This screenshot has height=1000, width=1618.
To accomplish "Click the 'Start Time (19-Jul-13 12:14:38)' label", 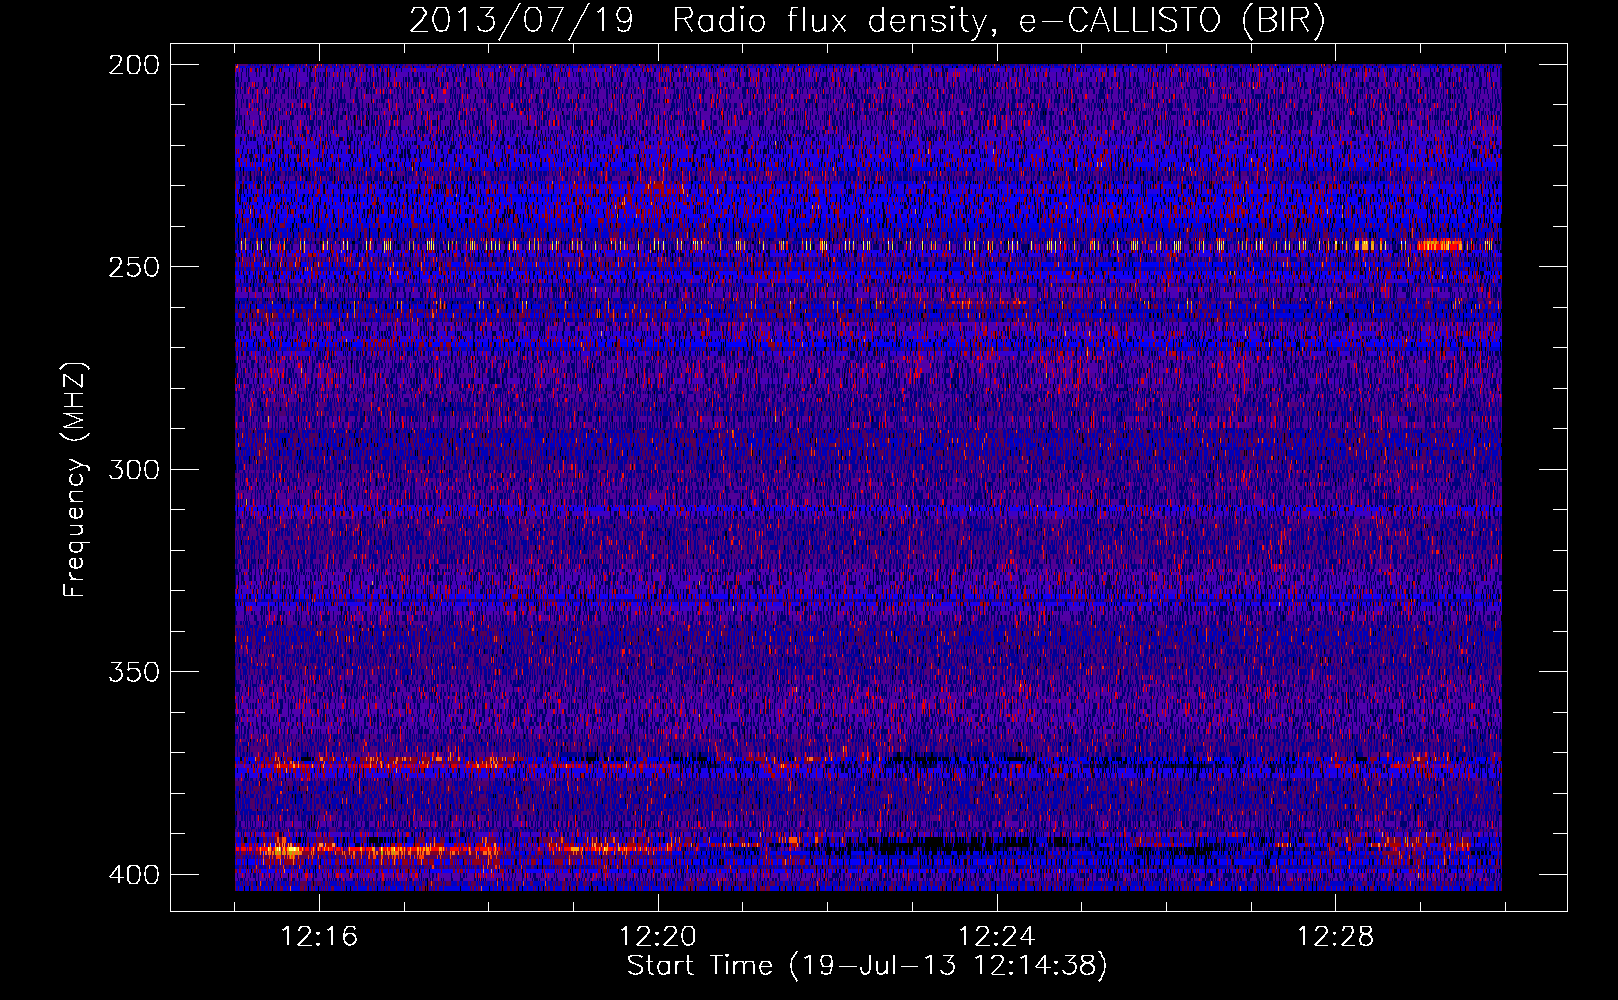I will (867, 966).
